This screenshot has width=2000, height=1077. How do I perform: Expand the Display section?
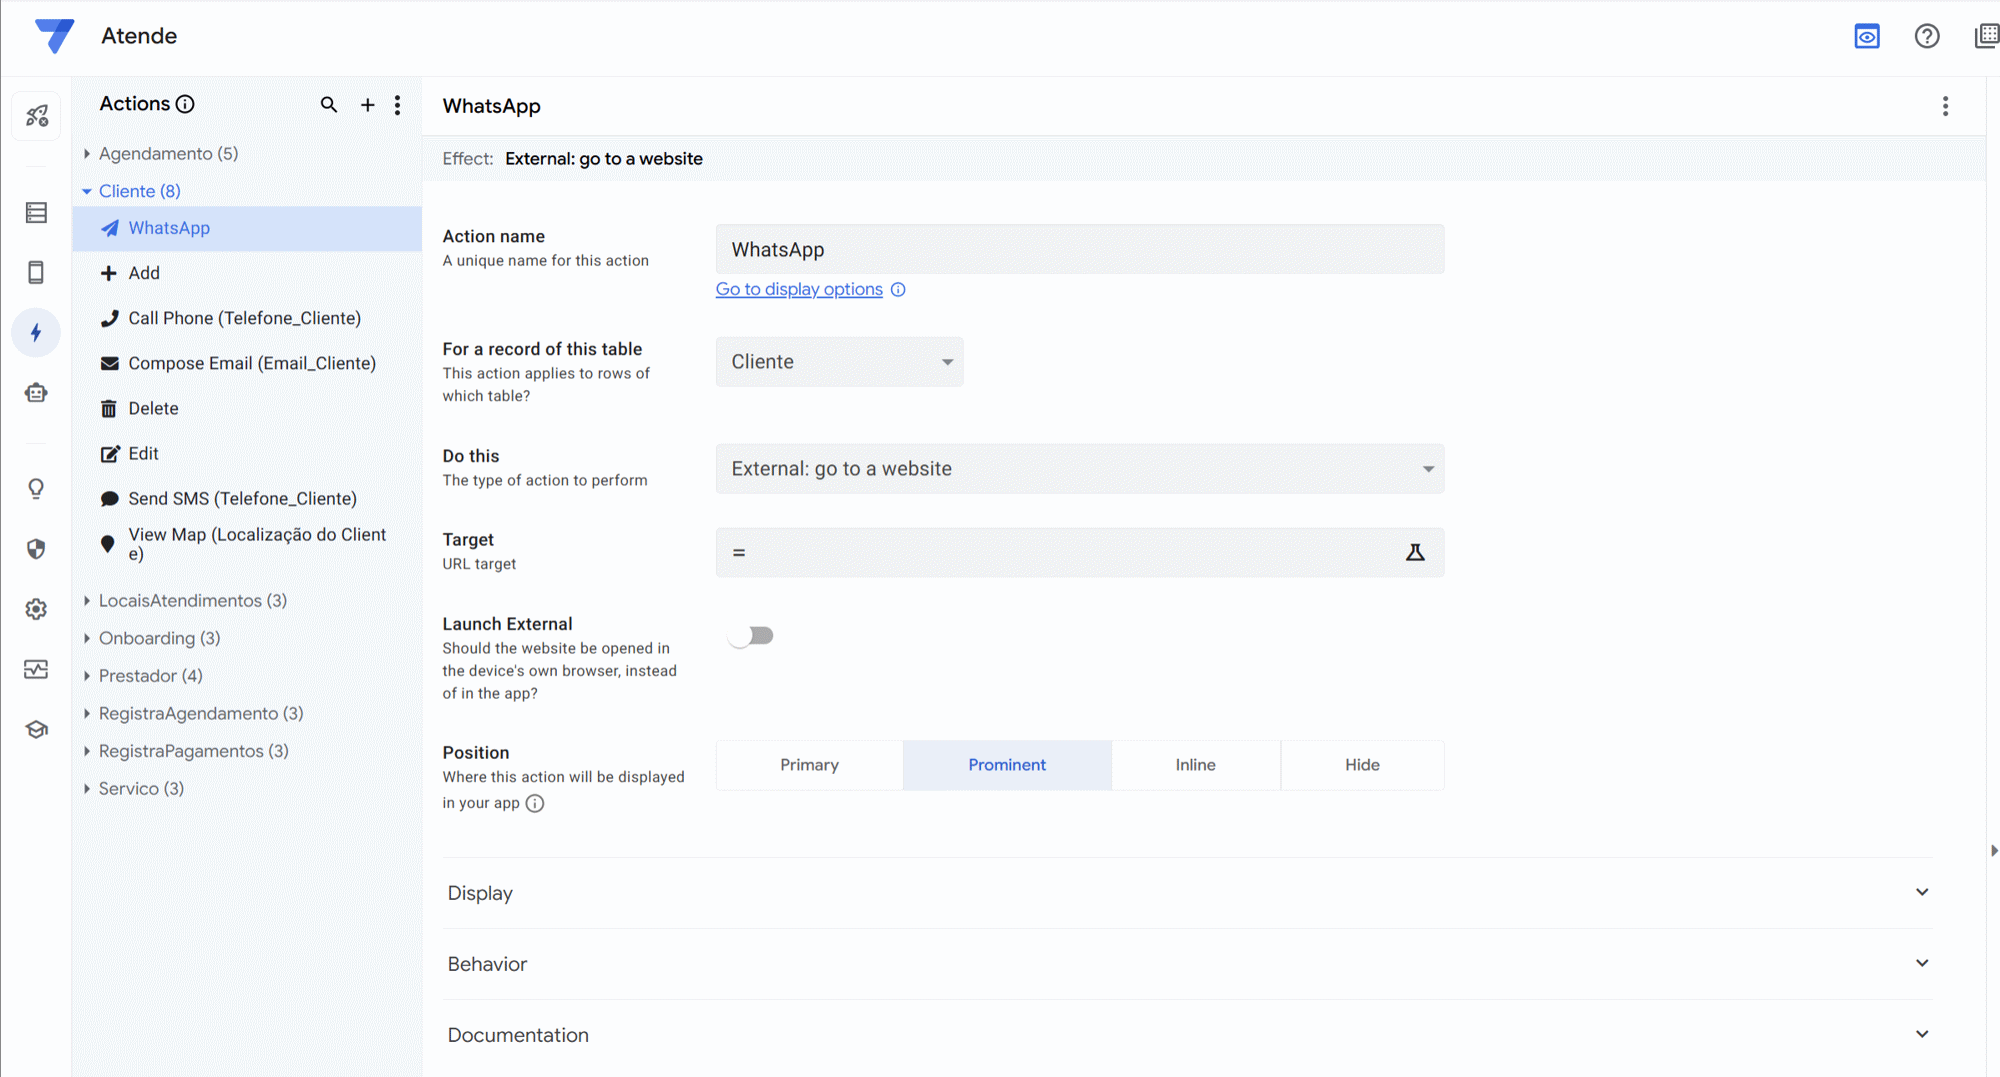click(1187, 893)
